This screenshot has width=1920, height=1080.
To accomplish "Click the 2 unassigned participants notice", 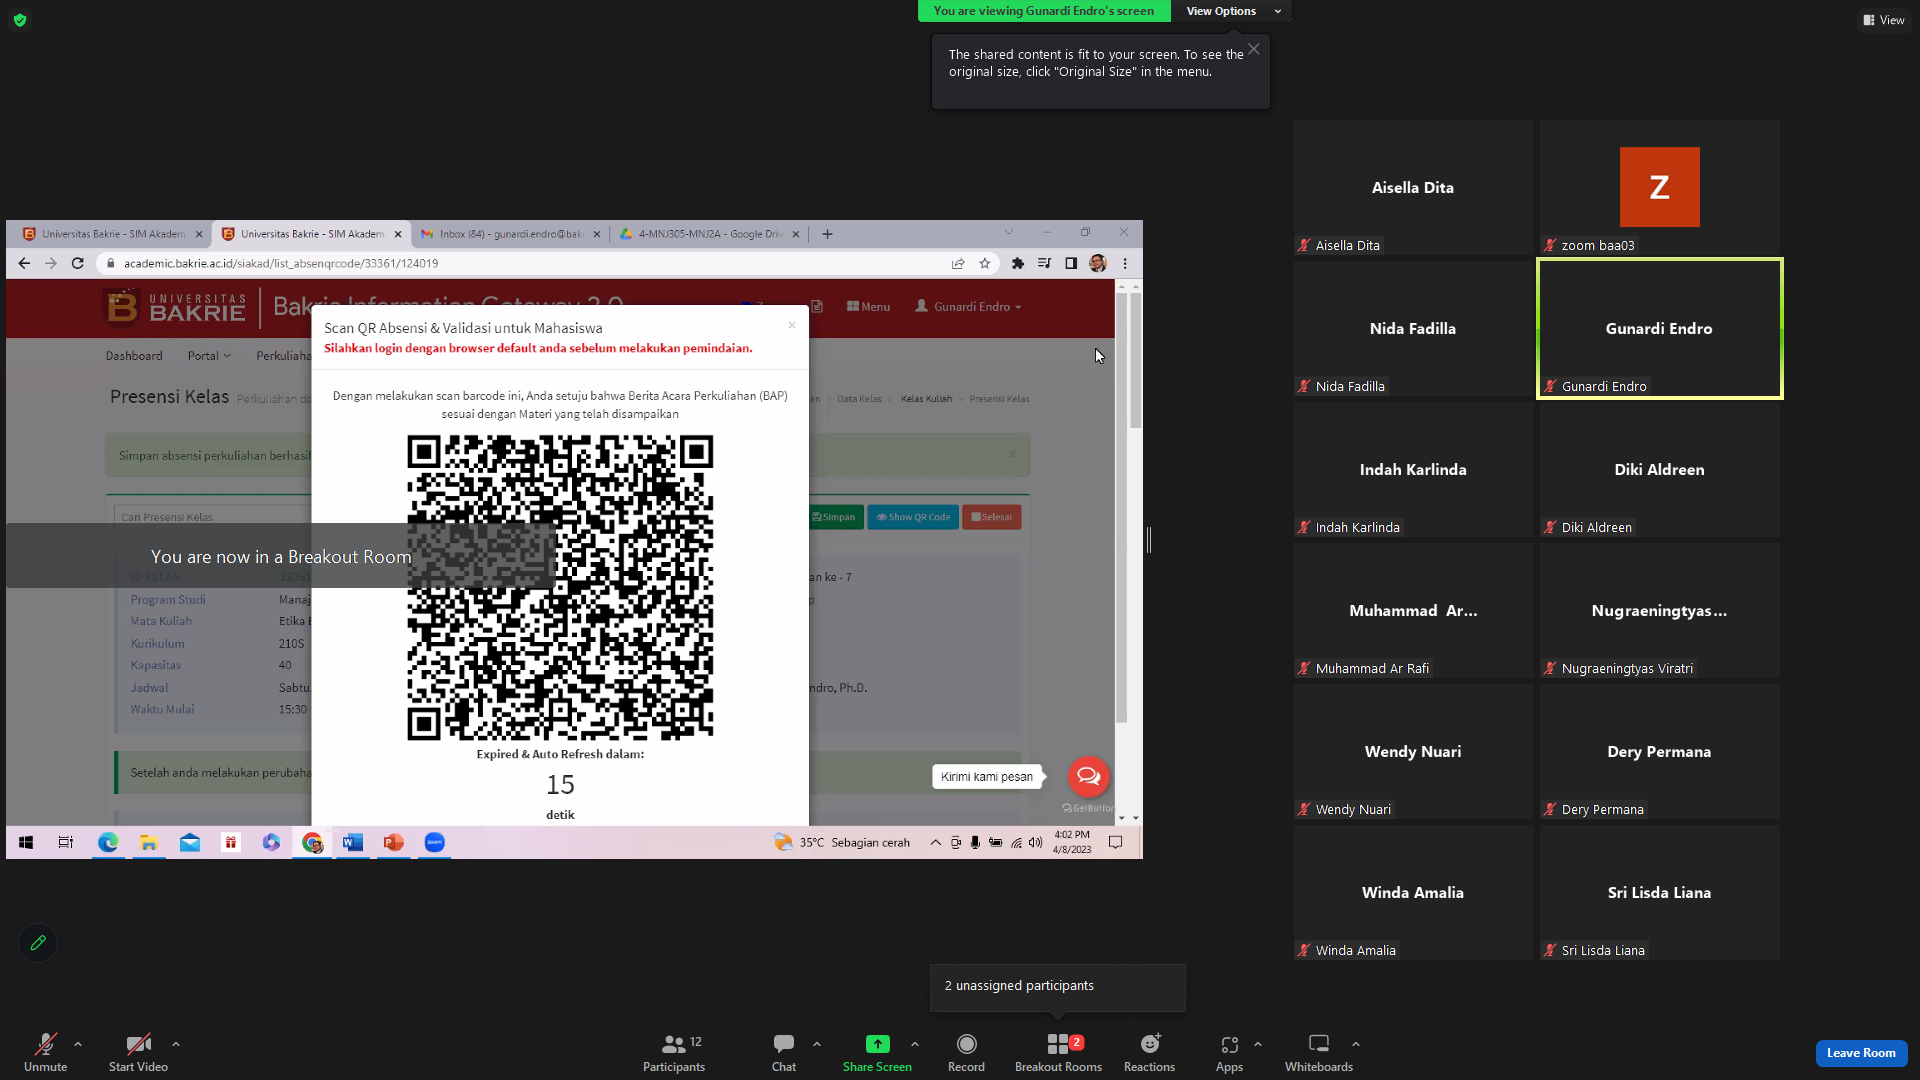I will [1058, 986].
